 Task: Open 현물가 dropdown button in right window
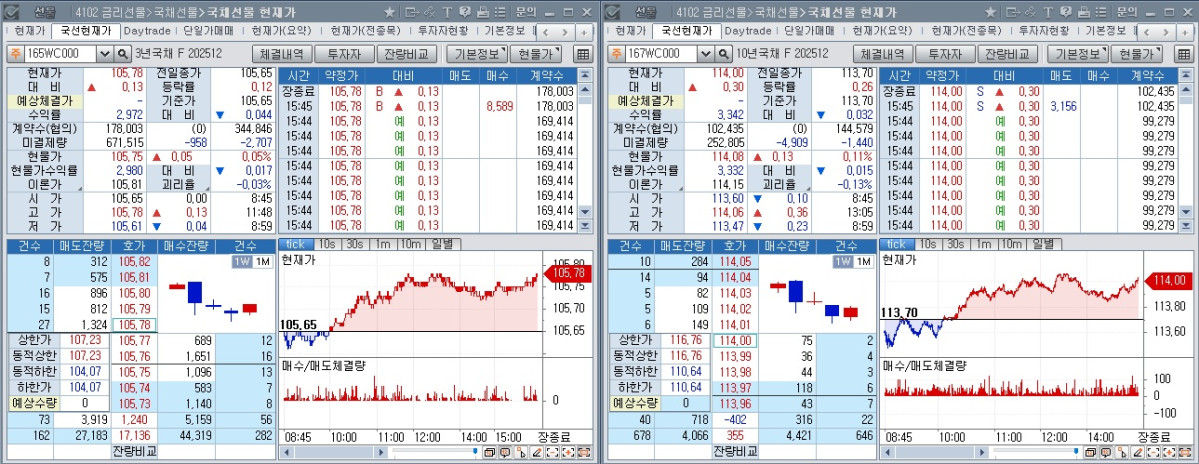pyautogui.click(x=1136, y=54)
